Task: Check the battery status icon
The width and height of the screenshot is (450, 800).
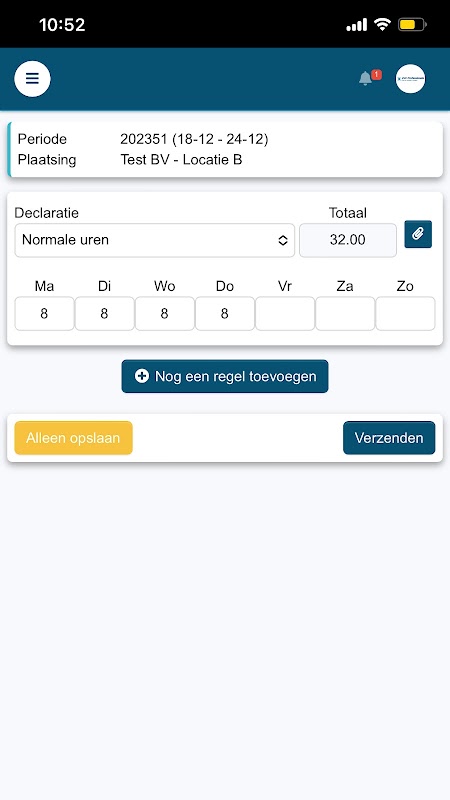Action: pyautogui.click(x=412, y=24)
